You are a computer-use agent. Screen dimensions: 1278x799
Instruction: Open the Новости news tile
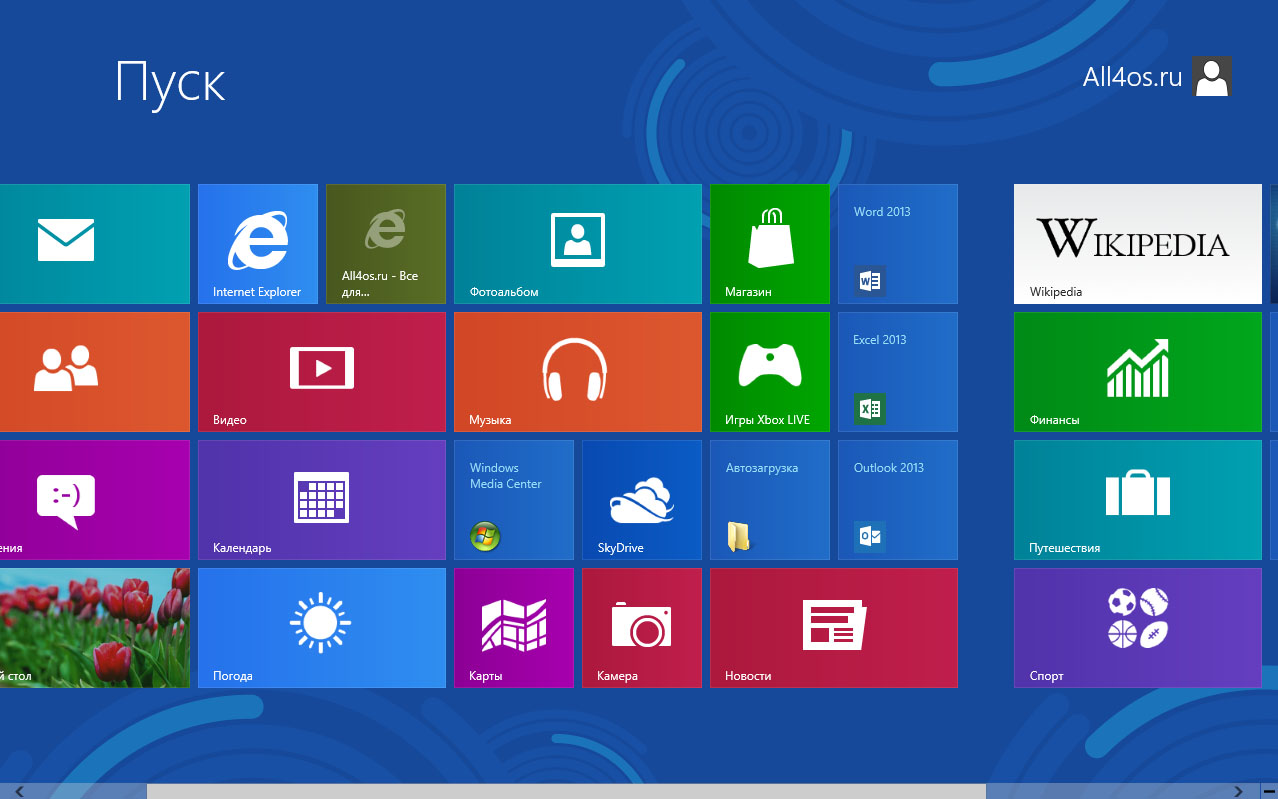coord(834,628)
